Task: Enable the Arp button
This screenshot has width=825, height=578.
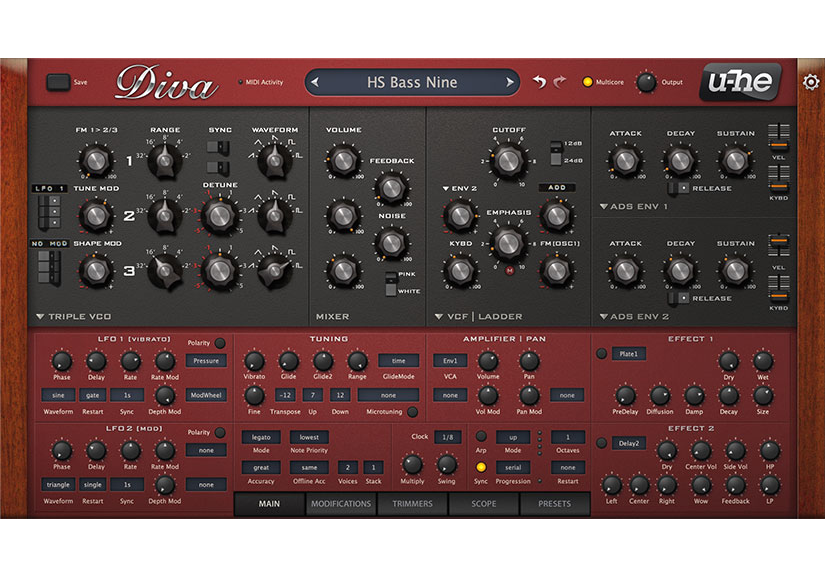Action: coord(481,436)
